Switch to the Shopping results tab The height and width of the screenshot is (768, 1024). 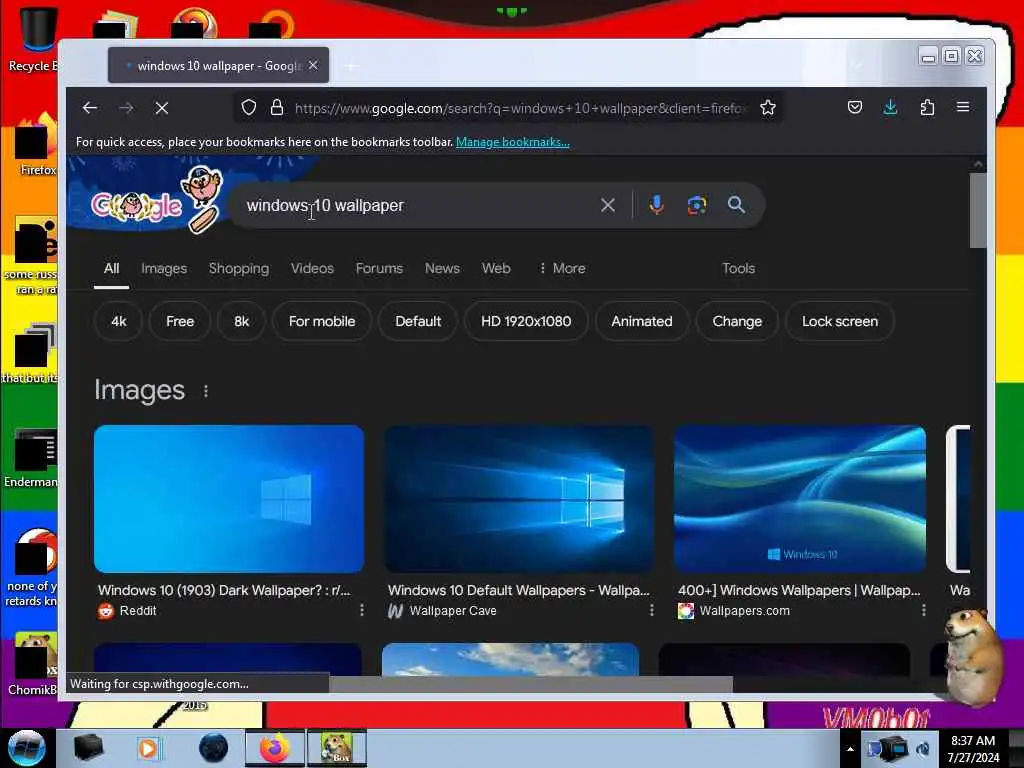239,268
